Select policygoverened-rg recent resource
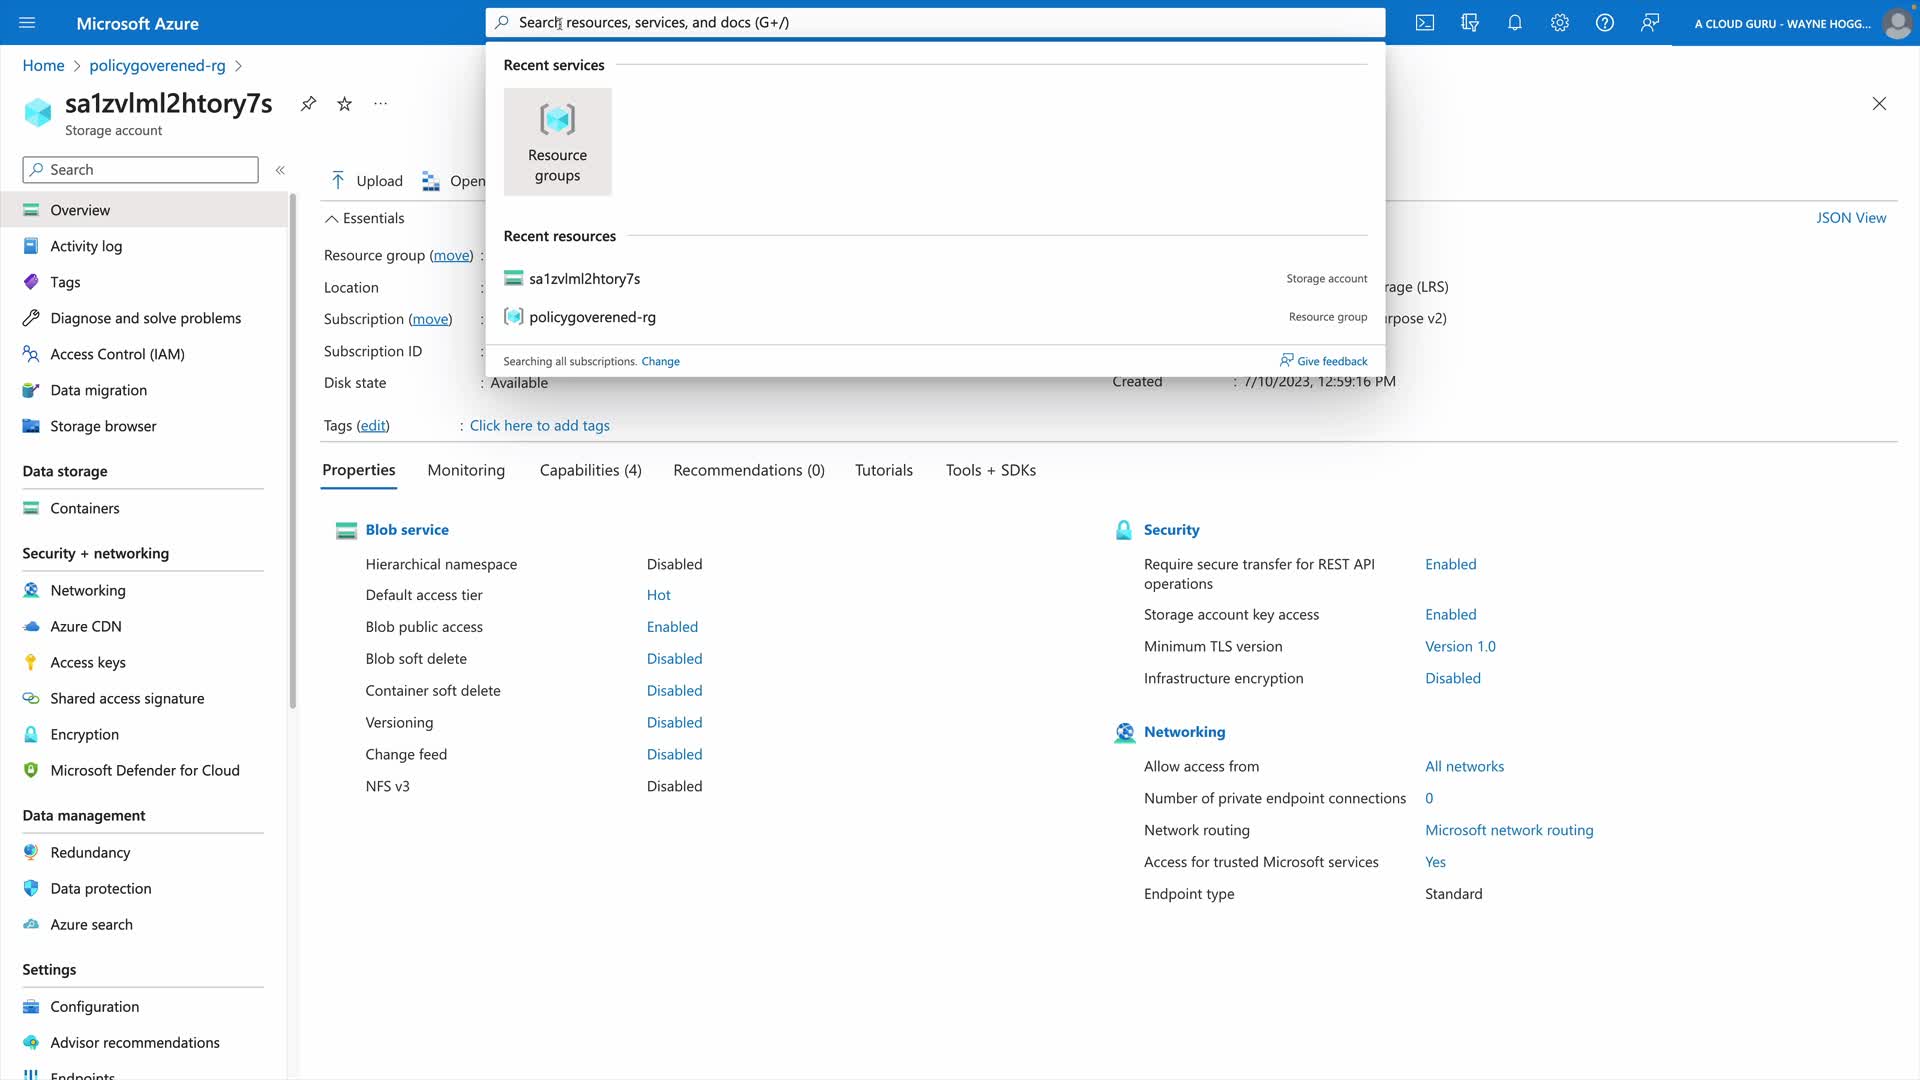The image size is (1920, 1080). pos(592,317)
